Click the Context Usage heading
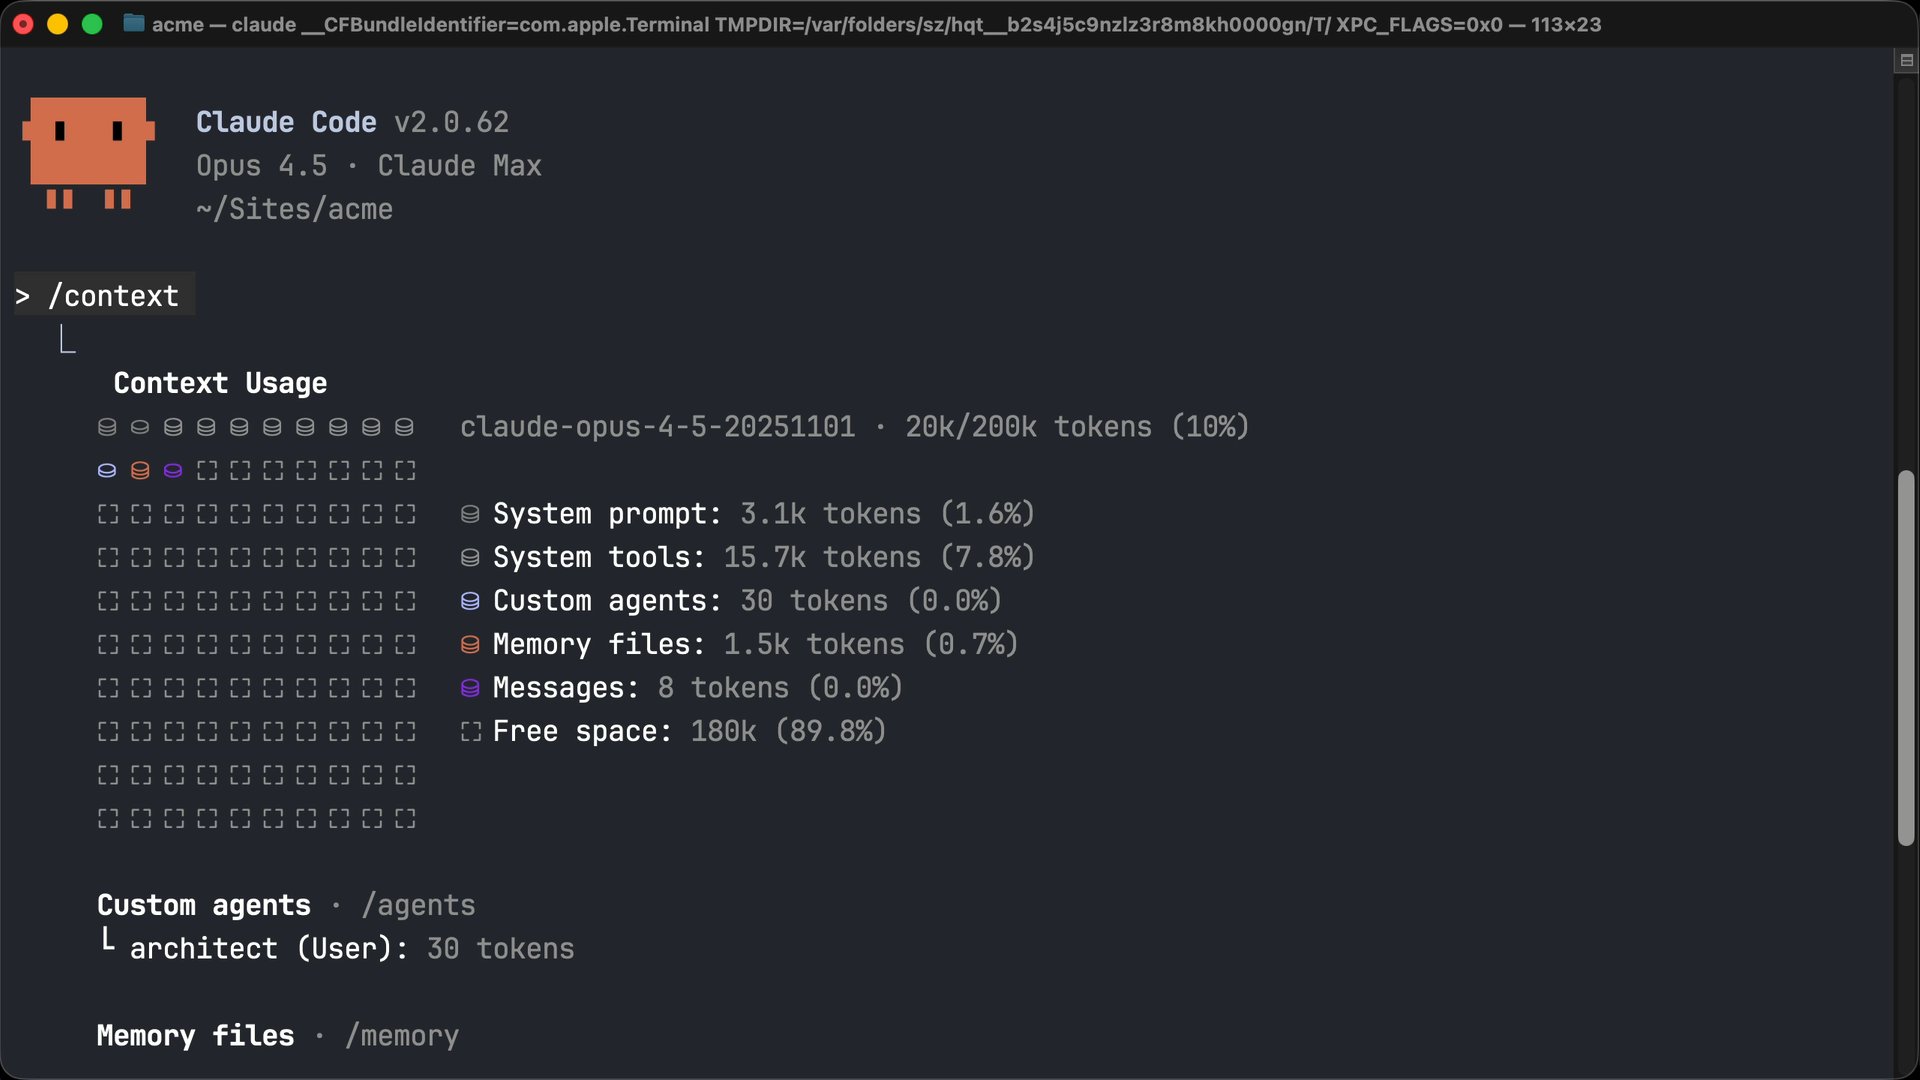The image size is (1920, 1080). pyautogui.click(x=220, y=383)
